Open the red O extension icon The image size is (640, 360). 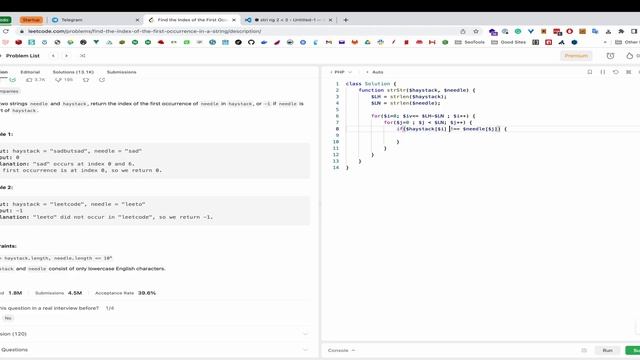(x=569, y=31)
